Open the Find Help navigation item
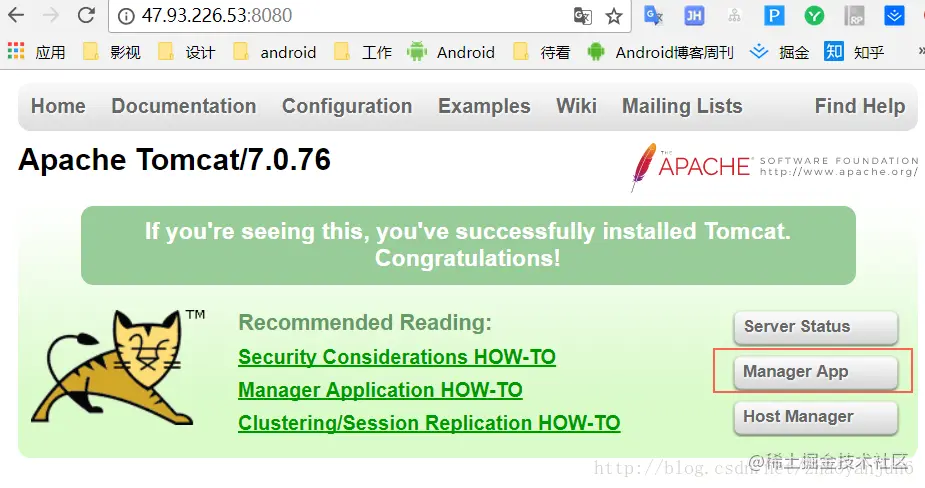Viewport: 925px width, 488px height. tap(860, 106)
